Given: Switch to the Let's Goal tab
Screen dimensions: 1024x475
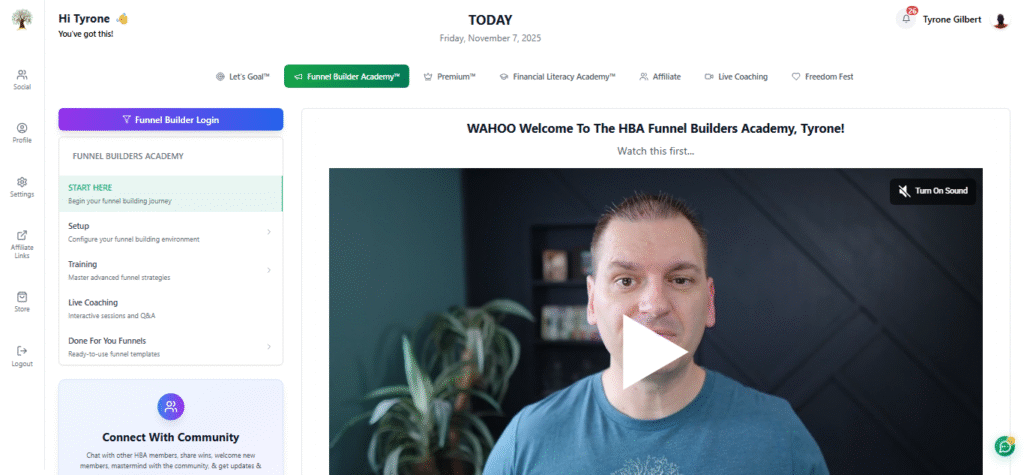Looking at the screenshot, I should tap(242, 76).
